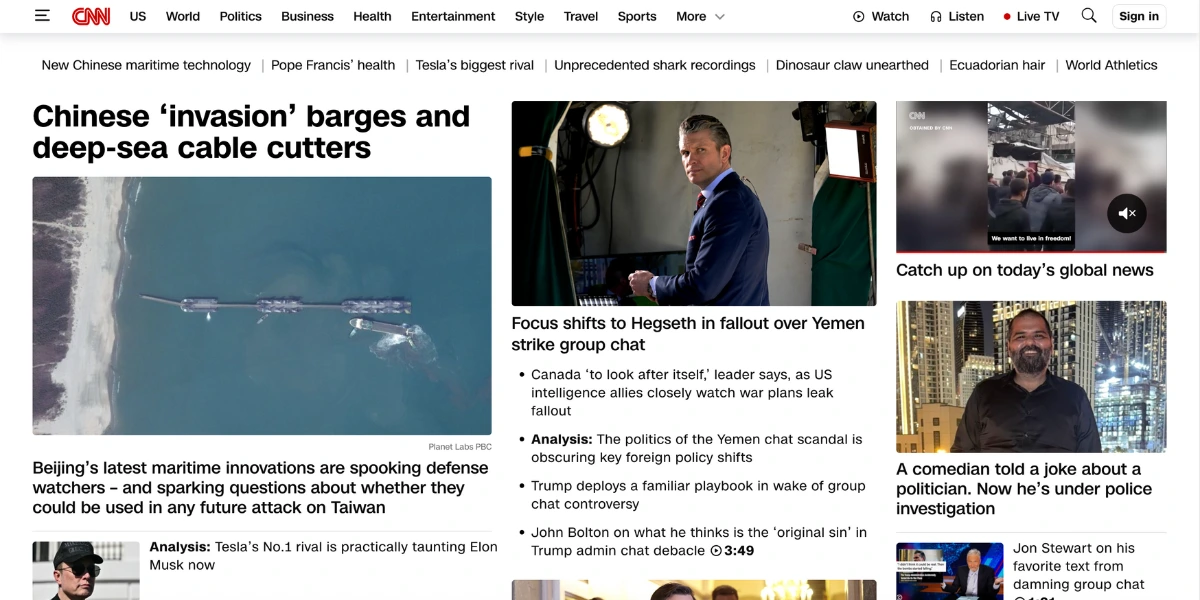This screenshot has width=1200, height=600.
Task: Click the satellite barge image
Action: click(262, 305)
